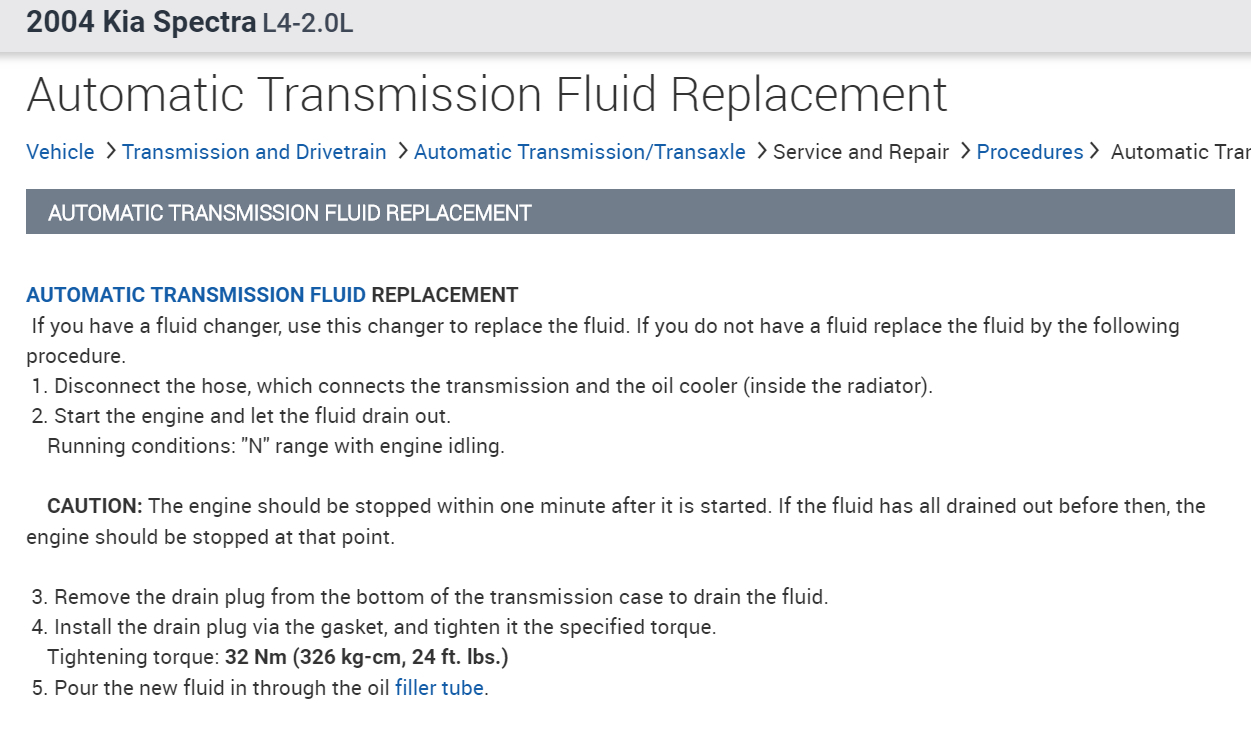
Task: Click chevron before Service and Repair
Action: [761, 152]
